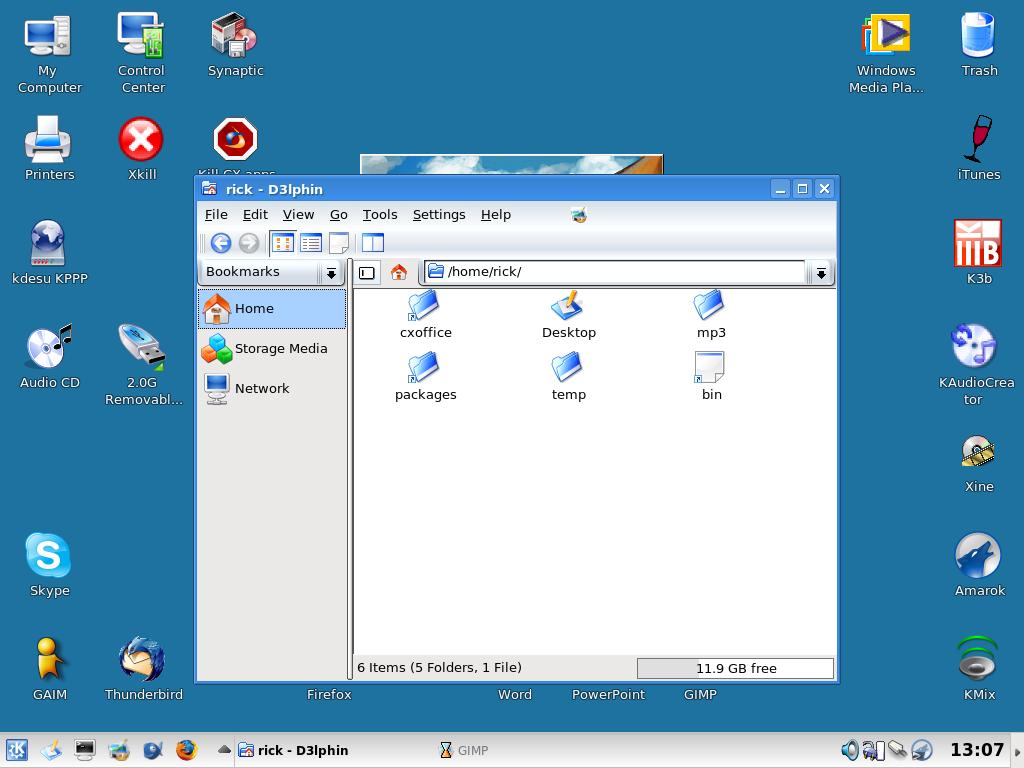This screenshot has width=1024, height=768.
Task: Open Audio CD desktop icon
Action: tap(49, 357)
